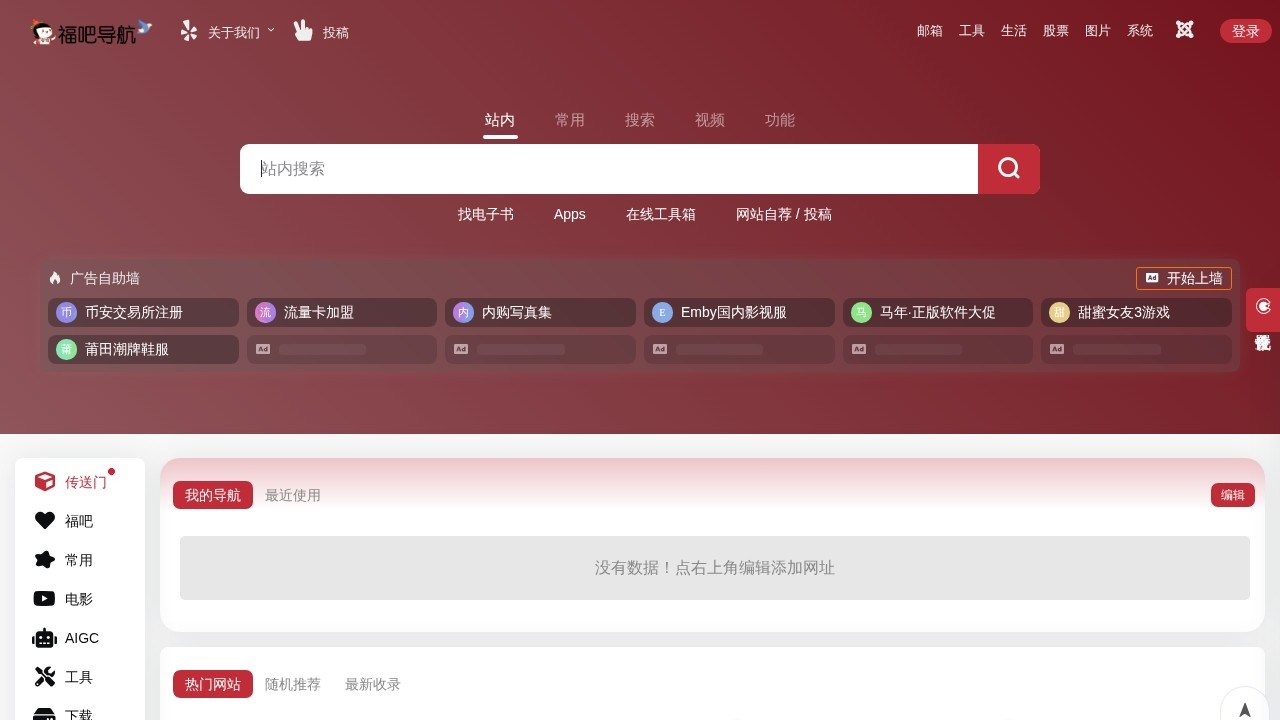Open the 下载 sidebar category
The image size is (1280, 720).
(78, 714)
